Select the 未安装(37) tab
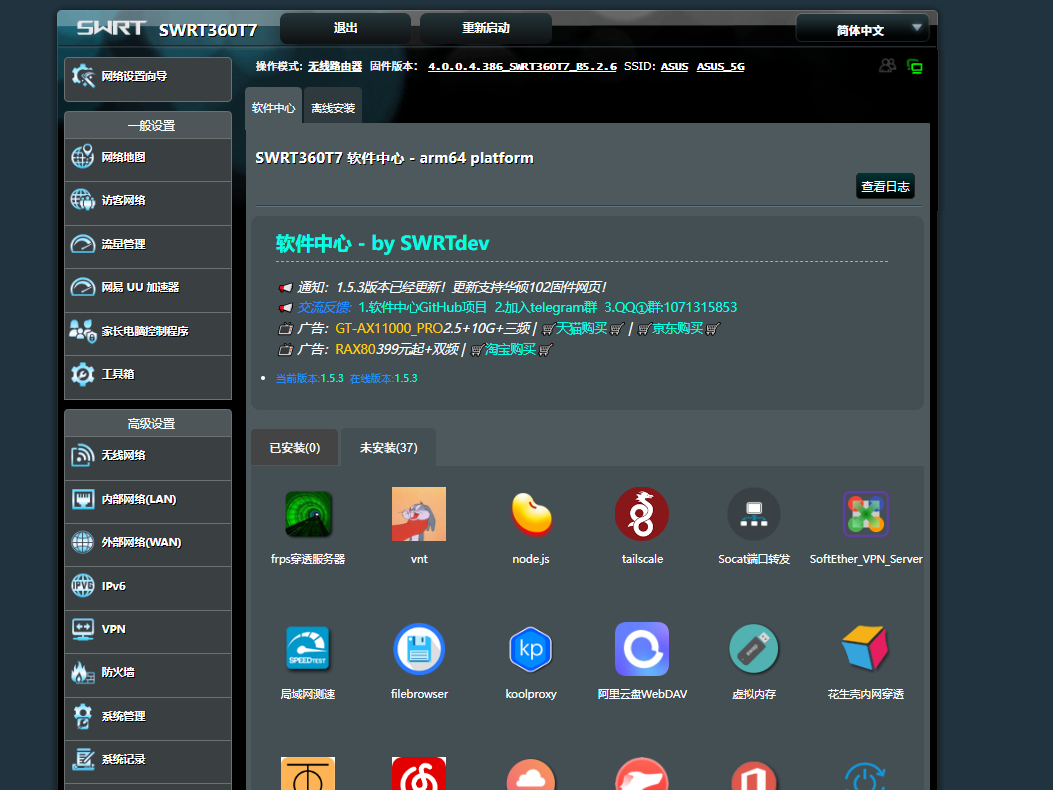Screen dimensions: 1053x790 coord(388,448)
